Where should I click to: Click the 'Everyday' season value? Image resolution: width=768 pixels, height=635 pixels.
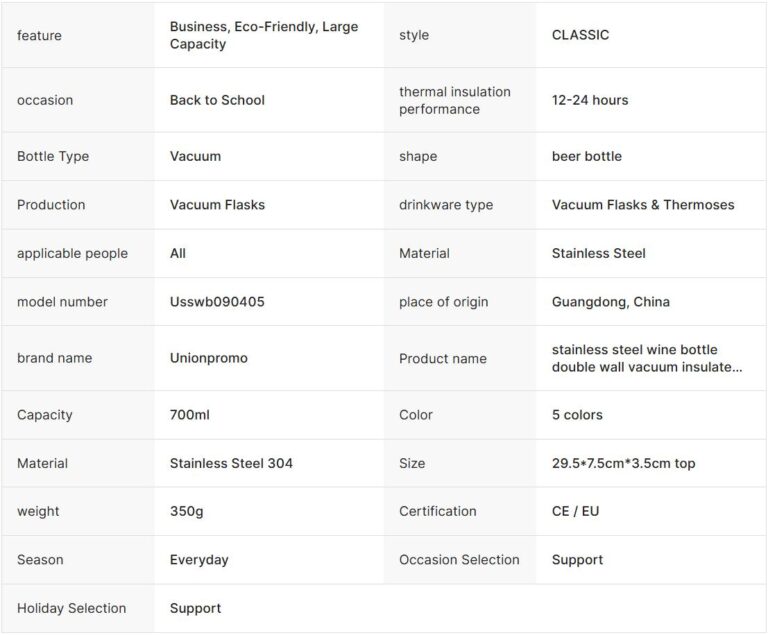tap(199, 560)
